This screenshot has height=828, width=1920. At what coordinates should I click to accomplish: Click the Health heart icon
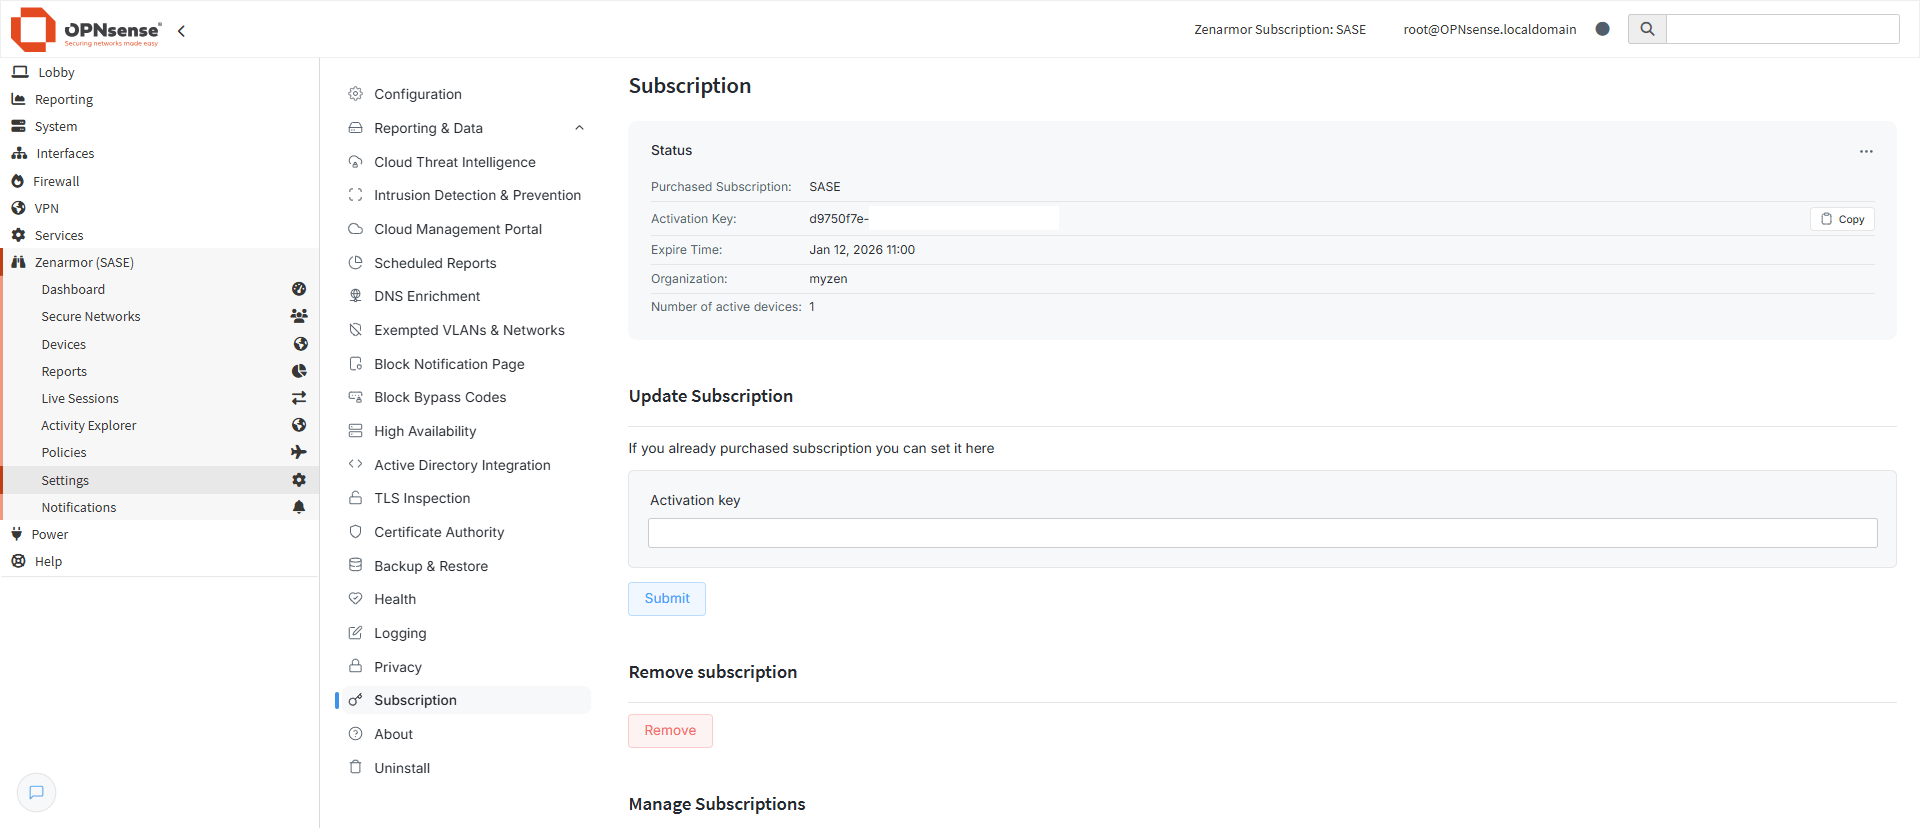(355, 599)
